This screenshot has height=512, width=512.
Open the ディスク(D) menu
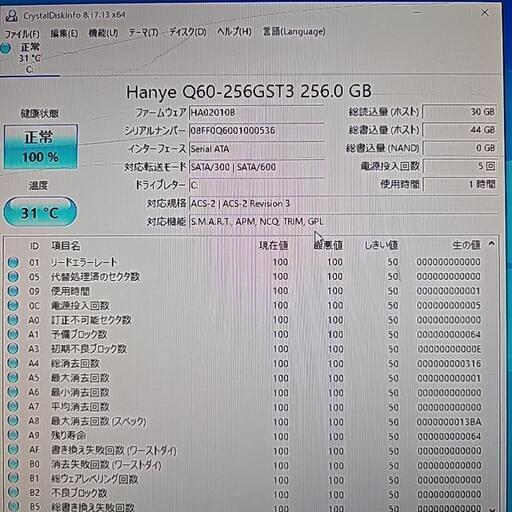click(188, 32)
